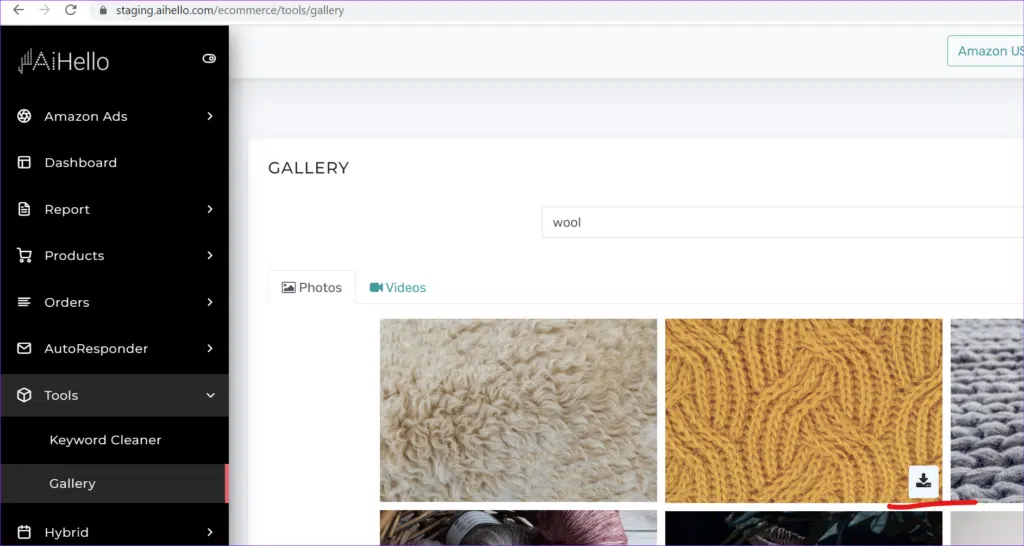
Task: Open the Dashboard layout icon
Action: coord(24,163)
